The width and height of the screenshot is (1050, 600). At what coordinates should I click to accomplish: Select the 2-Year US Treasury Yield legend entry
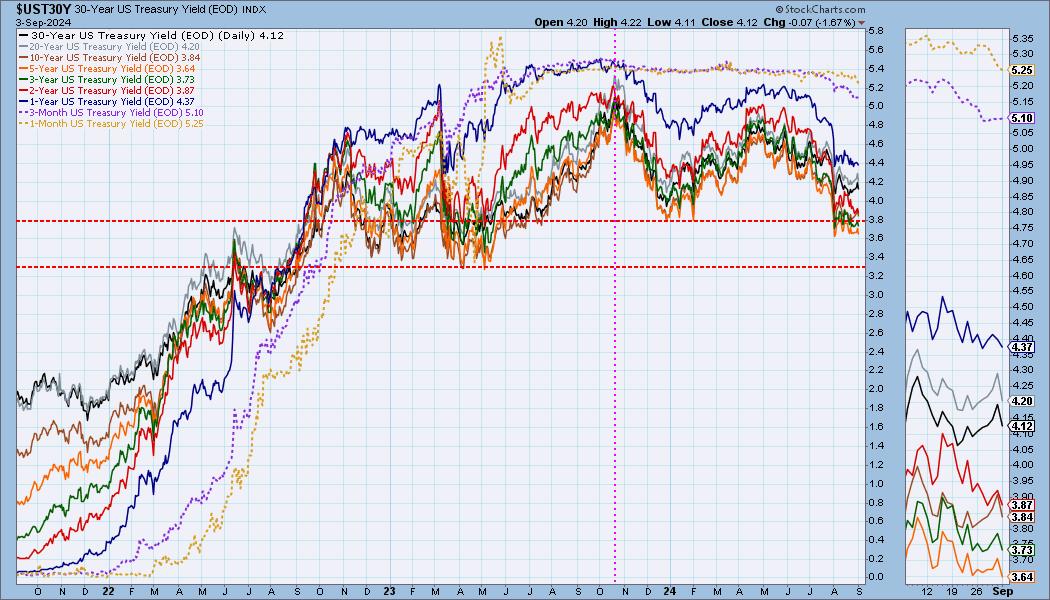108,90
